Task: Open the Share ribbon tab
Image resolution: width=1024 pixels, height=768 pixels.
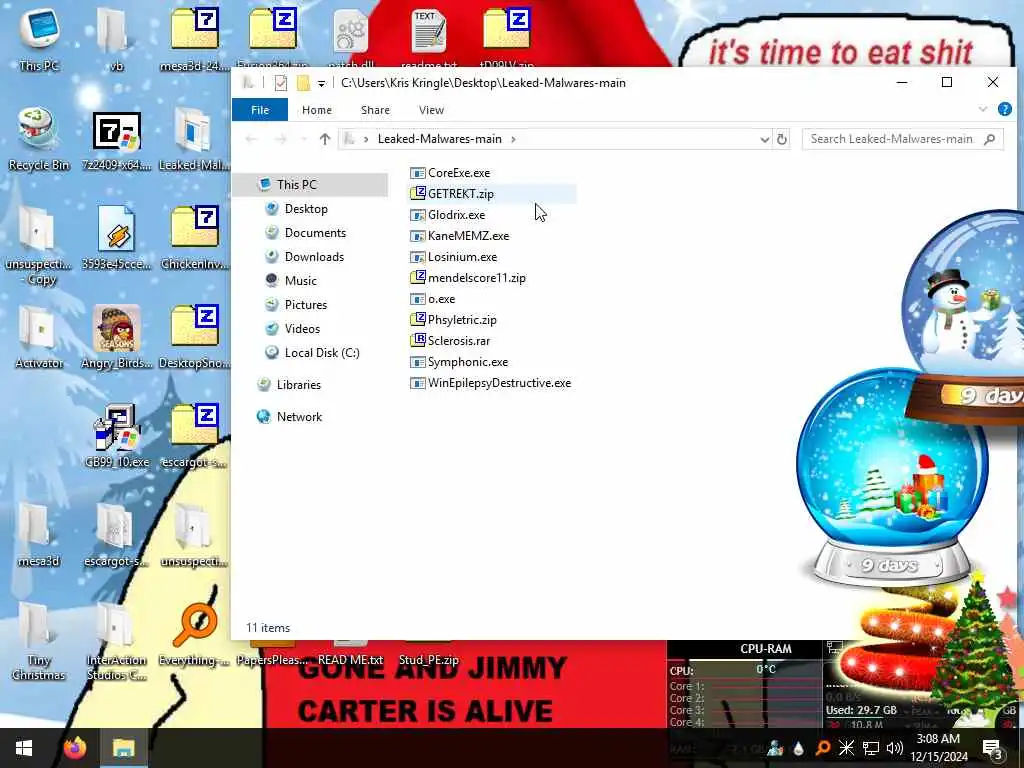Action: [x=375, y=110]
